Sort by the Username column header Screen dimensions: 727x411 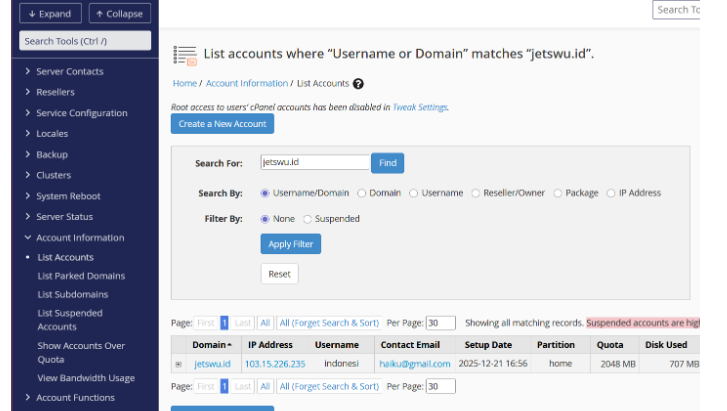click(337, 345)
